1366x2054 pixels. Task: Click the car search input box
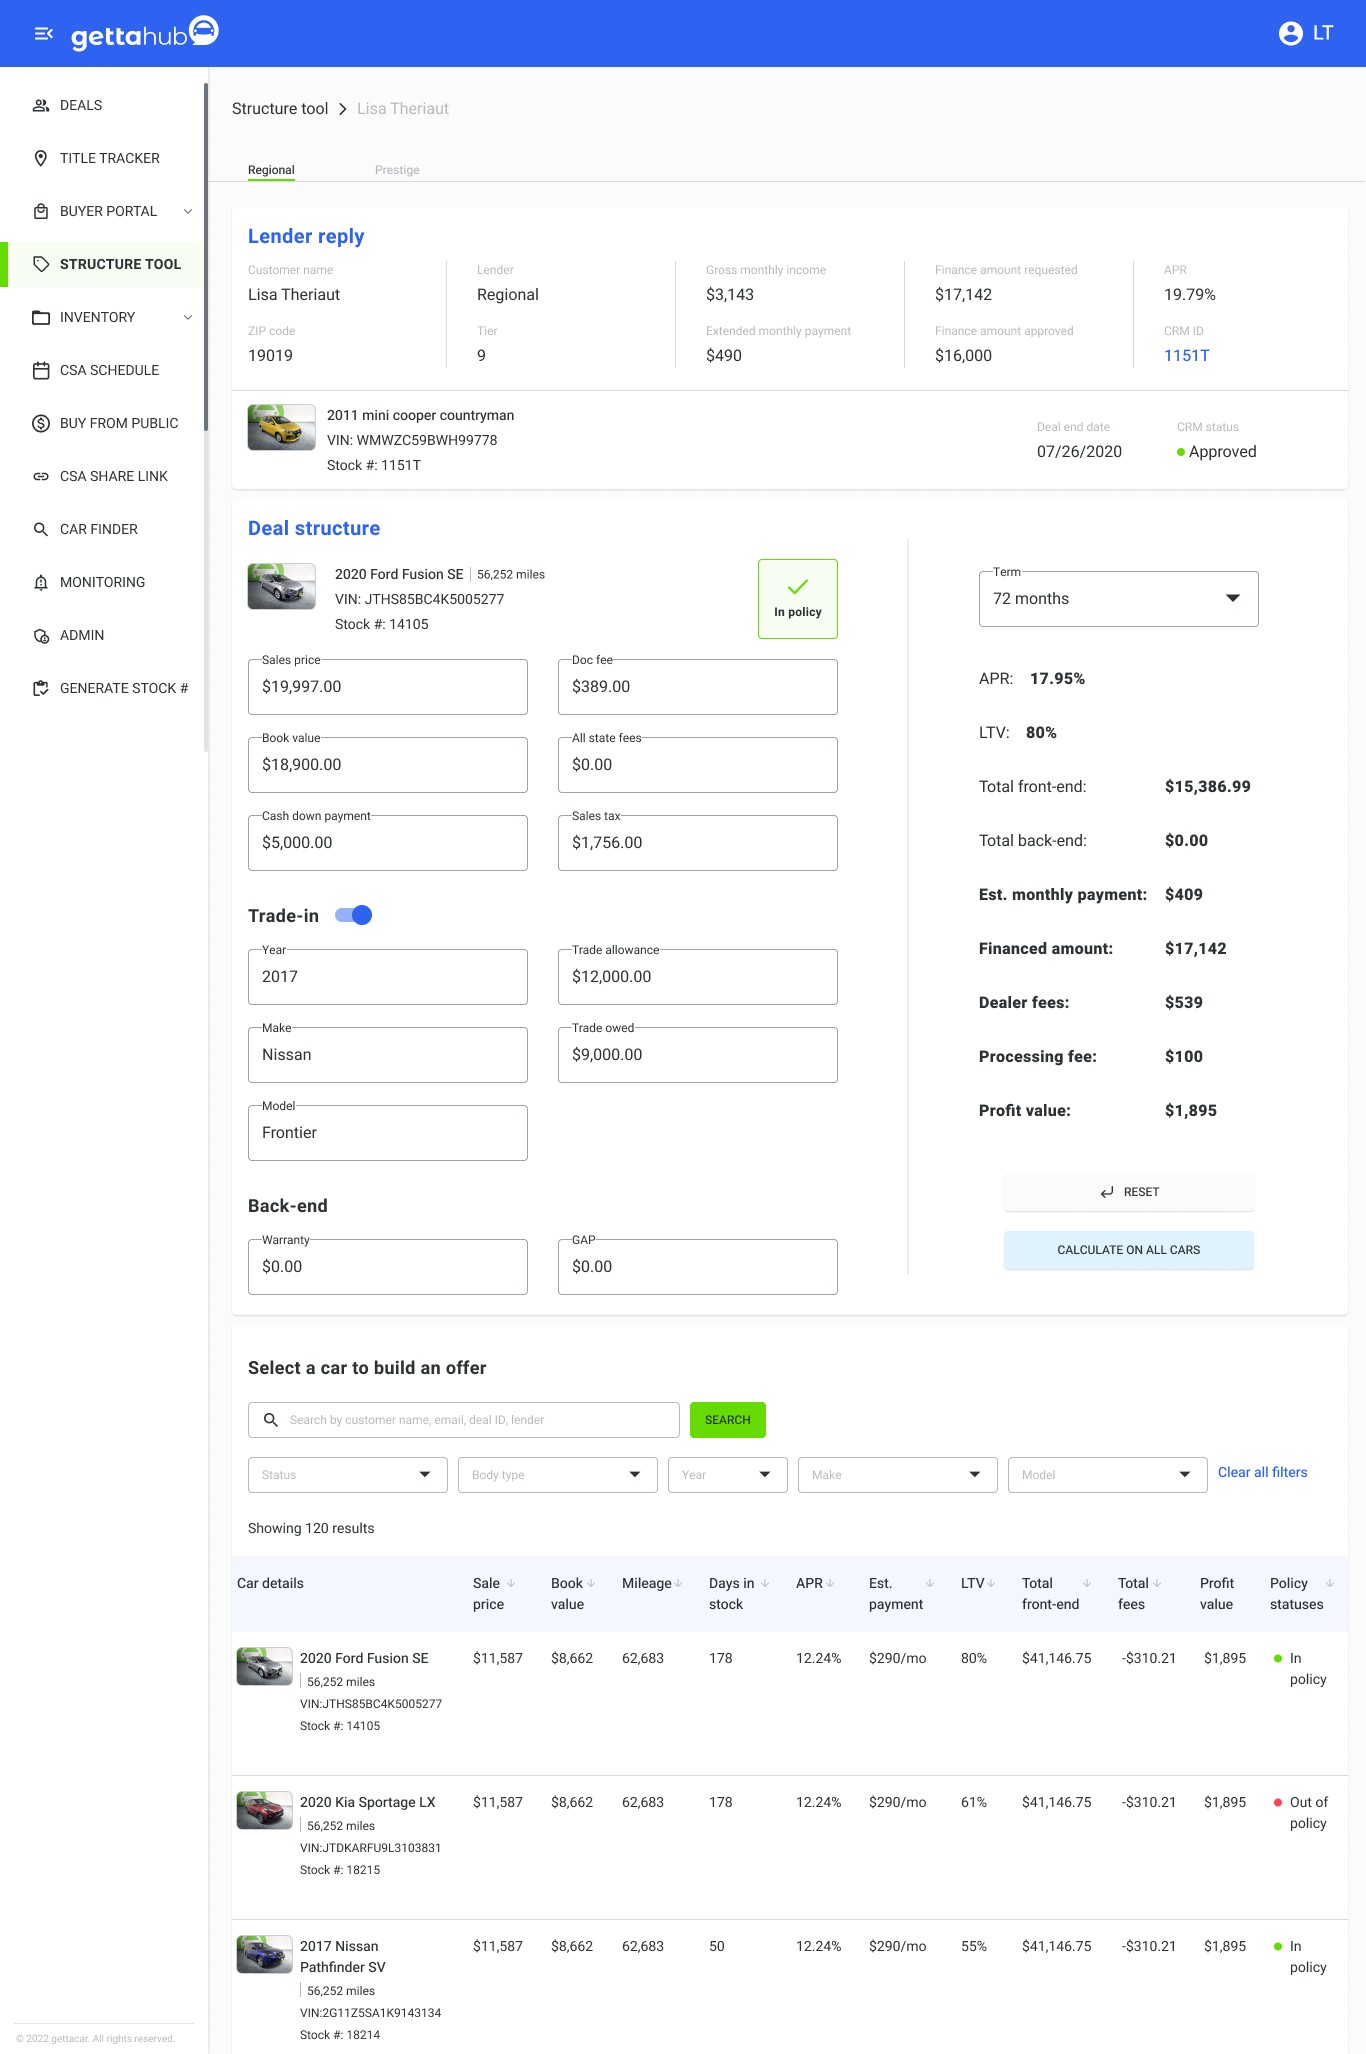pos(464,1420)
